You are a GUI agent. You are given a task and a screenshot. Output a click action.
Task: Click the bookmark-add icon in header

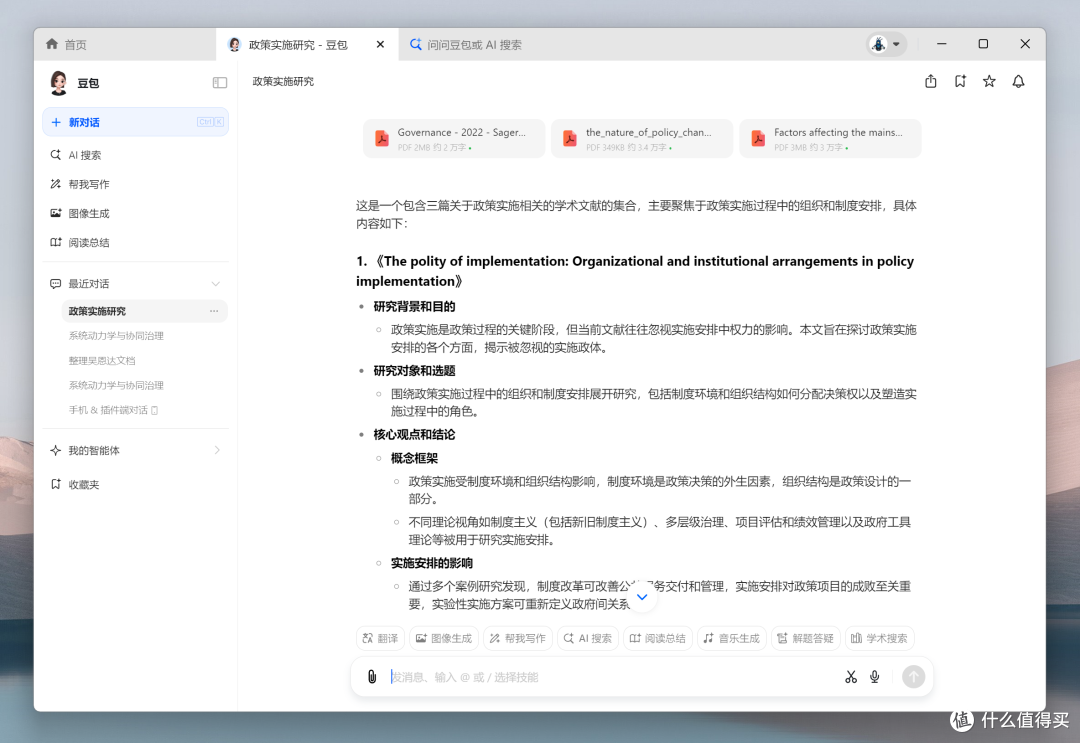[960, 81]
